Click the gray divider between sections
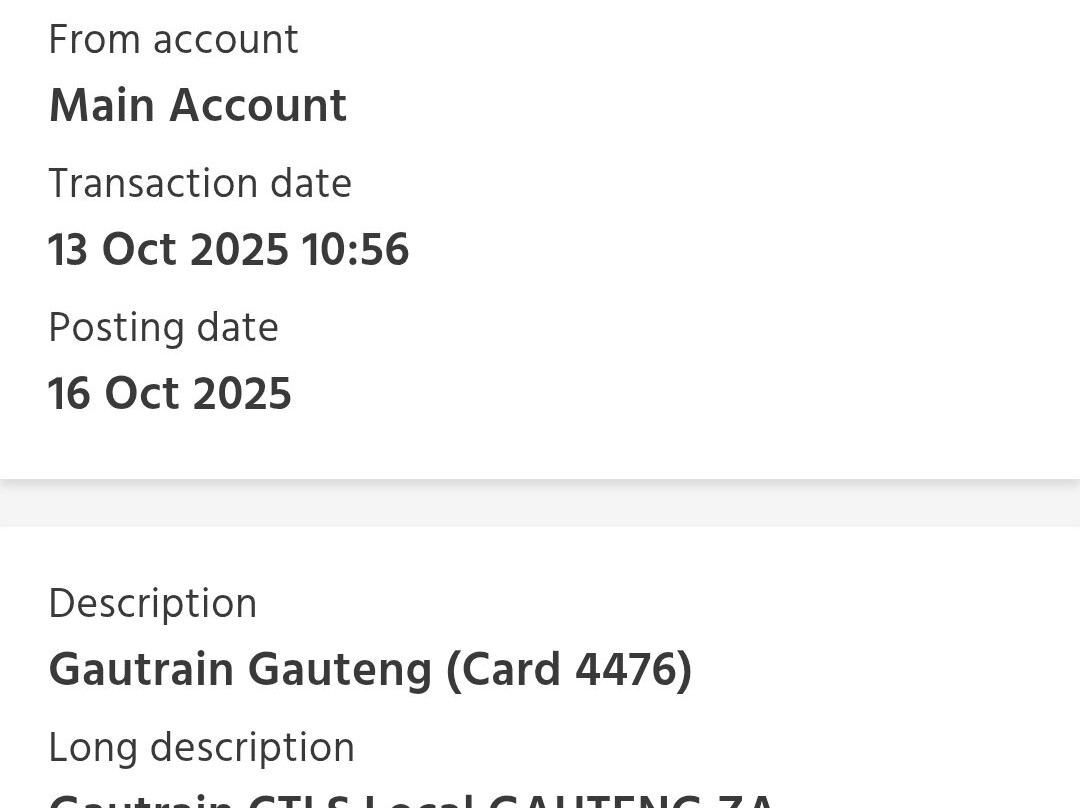 coord(540,503)
